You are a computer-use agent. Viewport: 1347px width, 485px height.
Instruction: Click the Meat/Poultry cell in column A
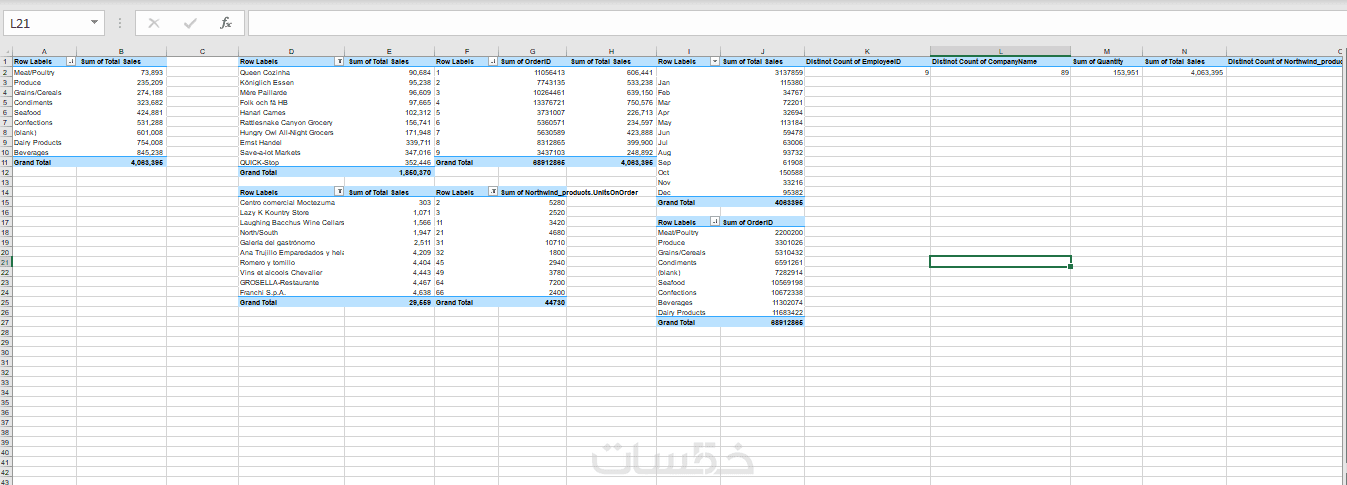(x=44, y=72)
